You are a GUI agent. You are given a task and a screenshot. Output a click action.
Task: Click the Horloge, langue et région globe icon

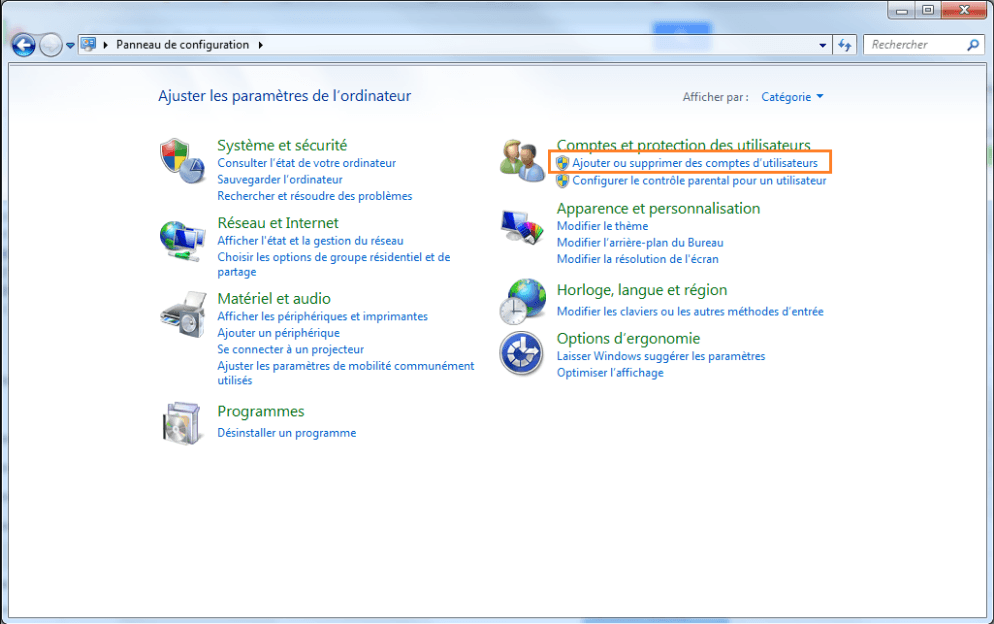point(522,303)
